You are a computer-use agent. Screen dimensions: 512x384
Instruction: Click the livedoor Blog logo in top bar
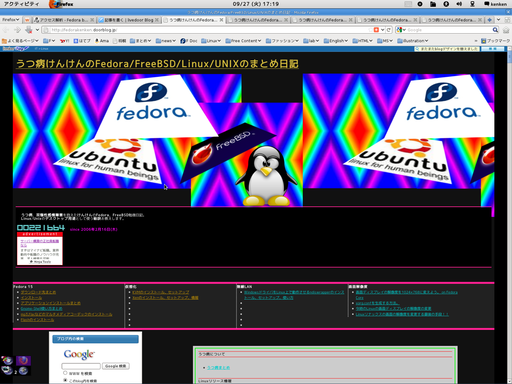[x=15, y=49]
